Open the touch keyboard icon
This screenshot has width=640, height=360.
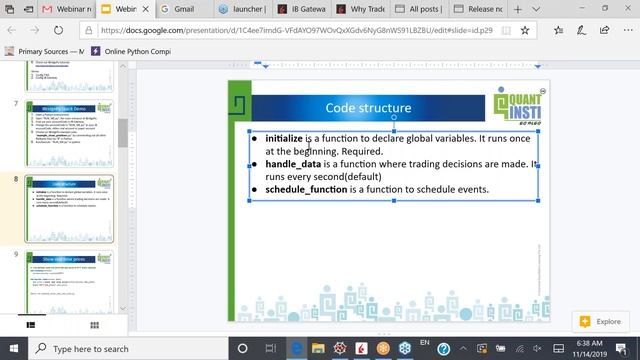pyautogui.click(x=558, y=349)
